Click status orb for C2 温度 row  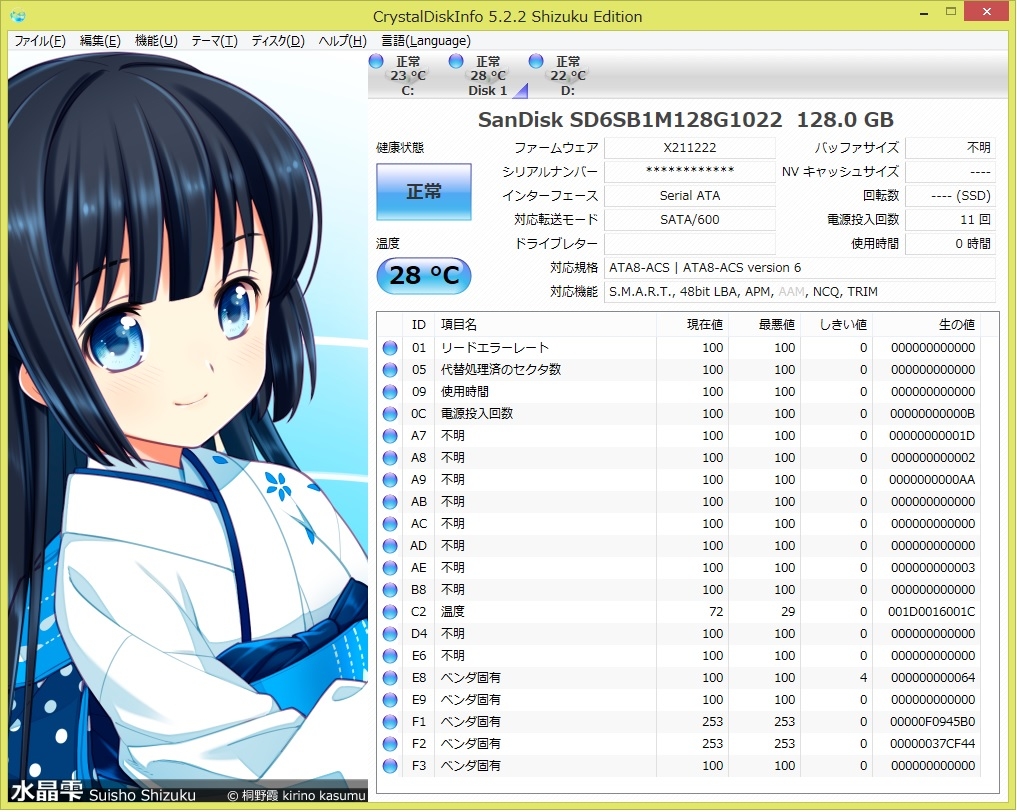(390, 612)
